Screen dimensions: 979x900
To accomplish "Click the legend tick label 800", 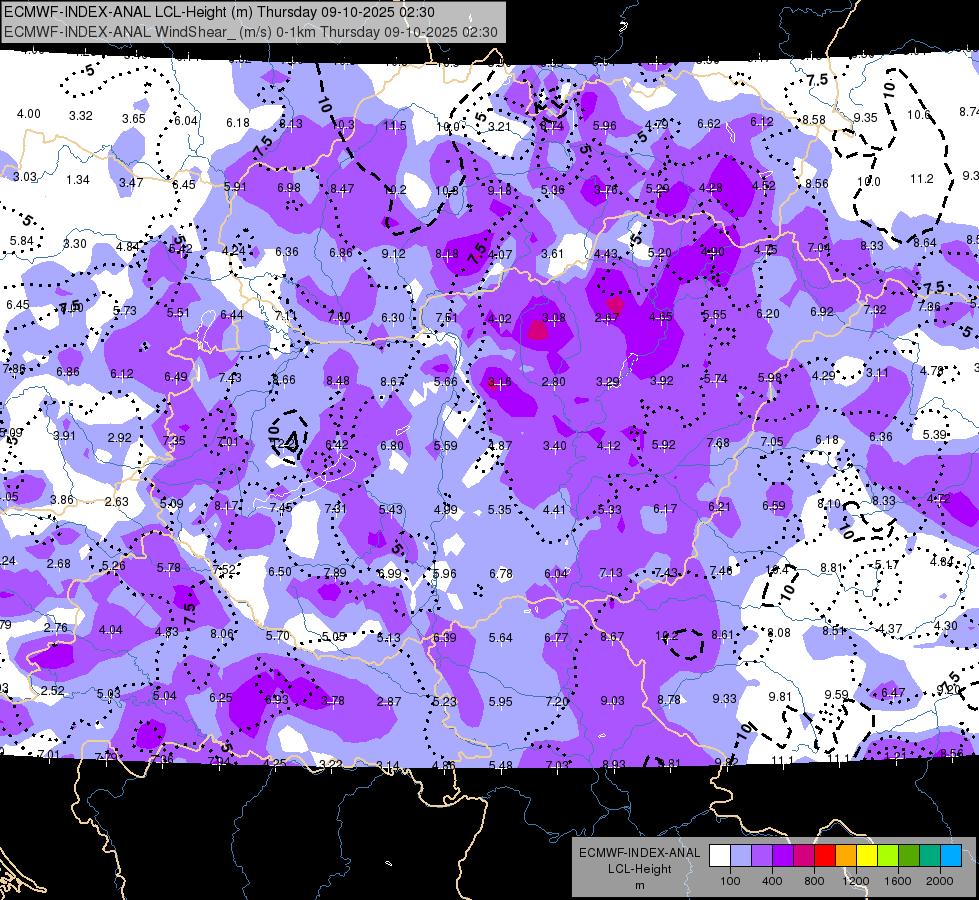I will (x=814, y=881).
